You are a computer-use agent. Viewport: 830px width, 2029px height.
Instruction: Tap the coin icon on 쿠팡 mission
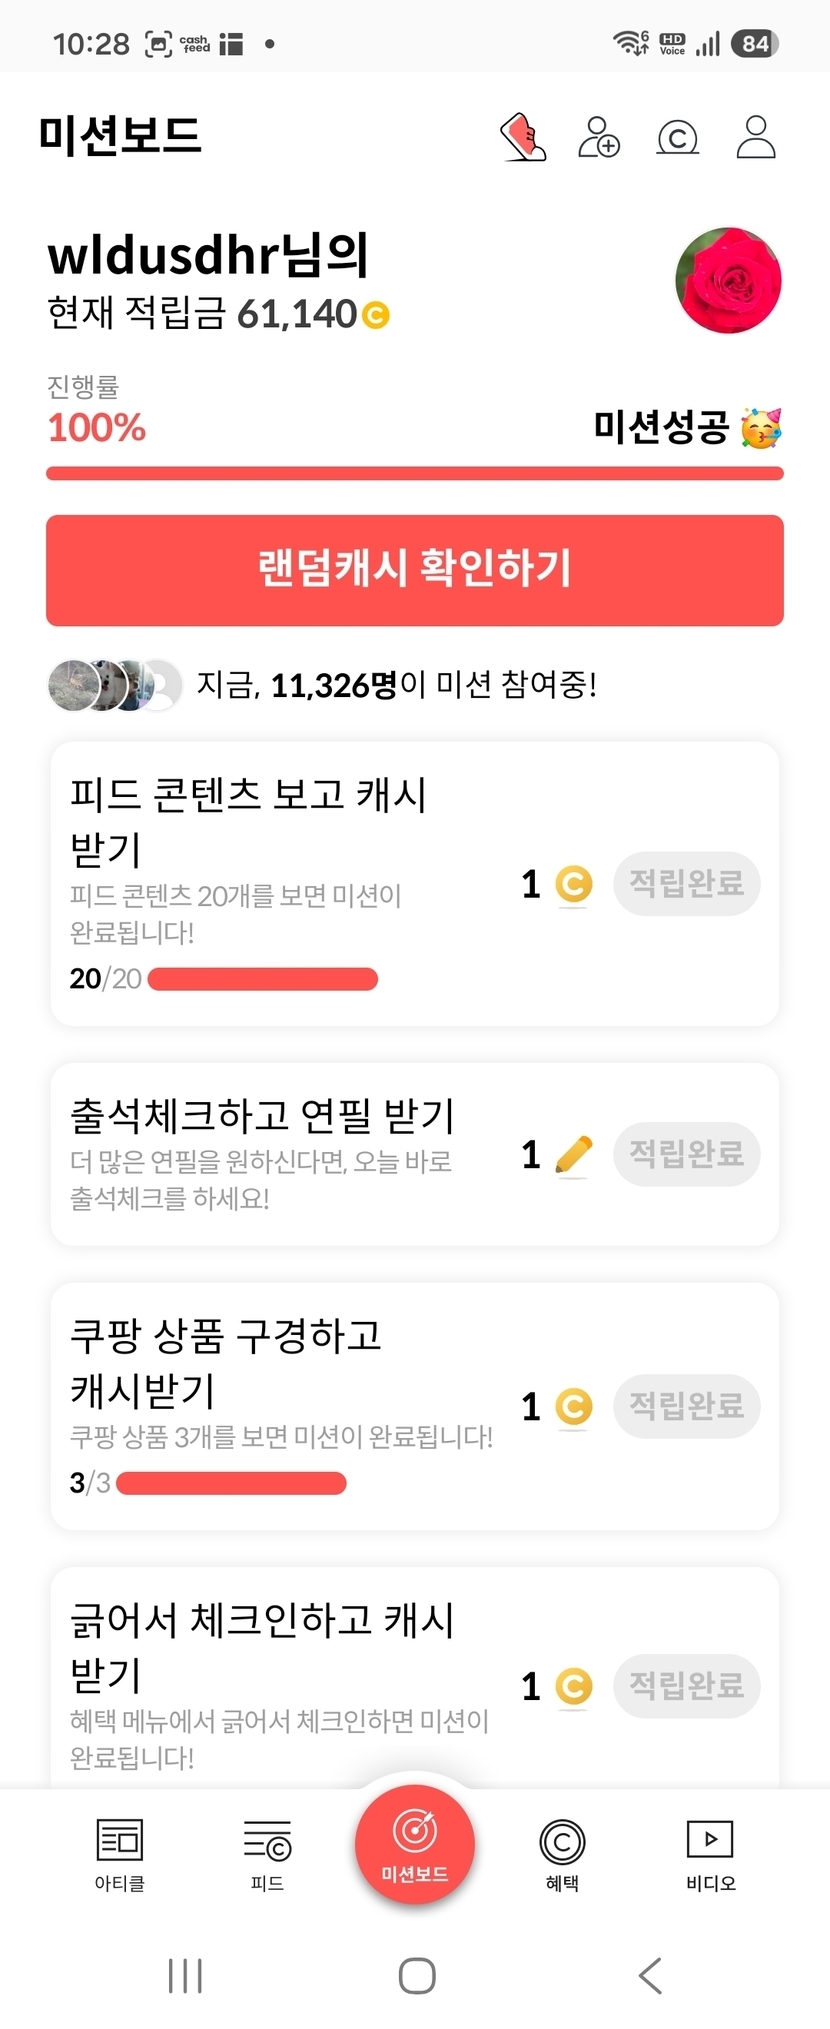[x=574, y=1407]
